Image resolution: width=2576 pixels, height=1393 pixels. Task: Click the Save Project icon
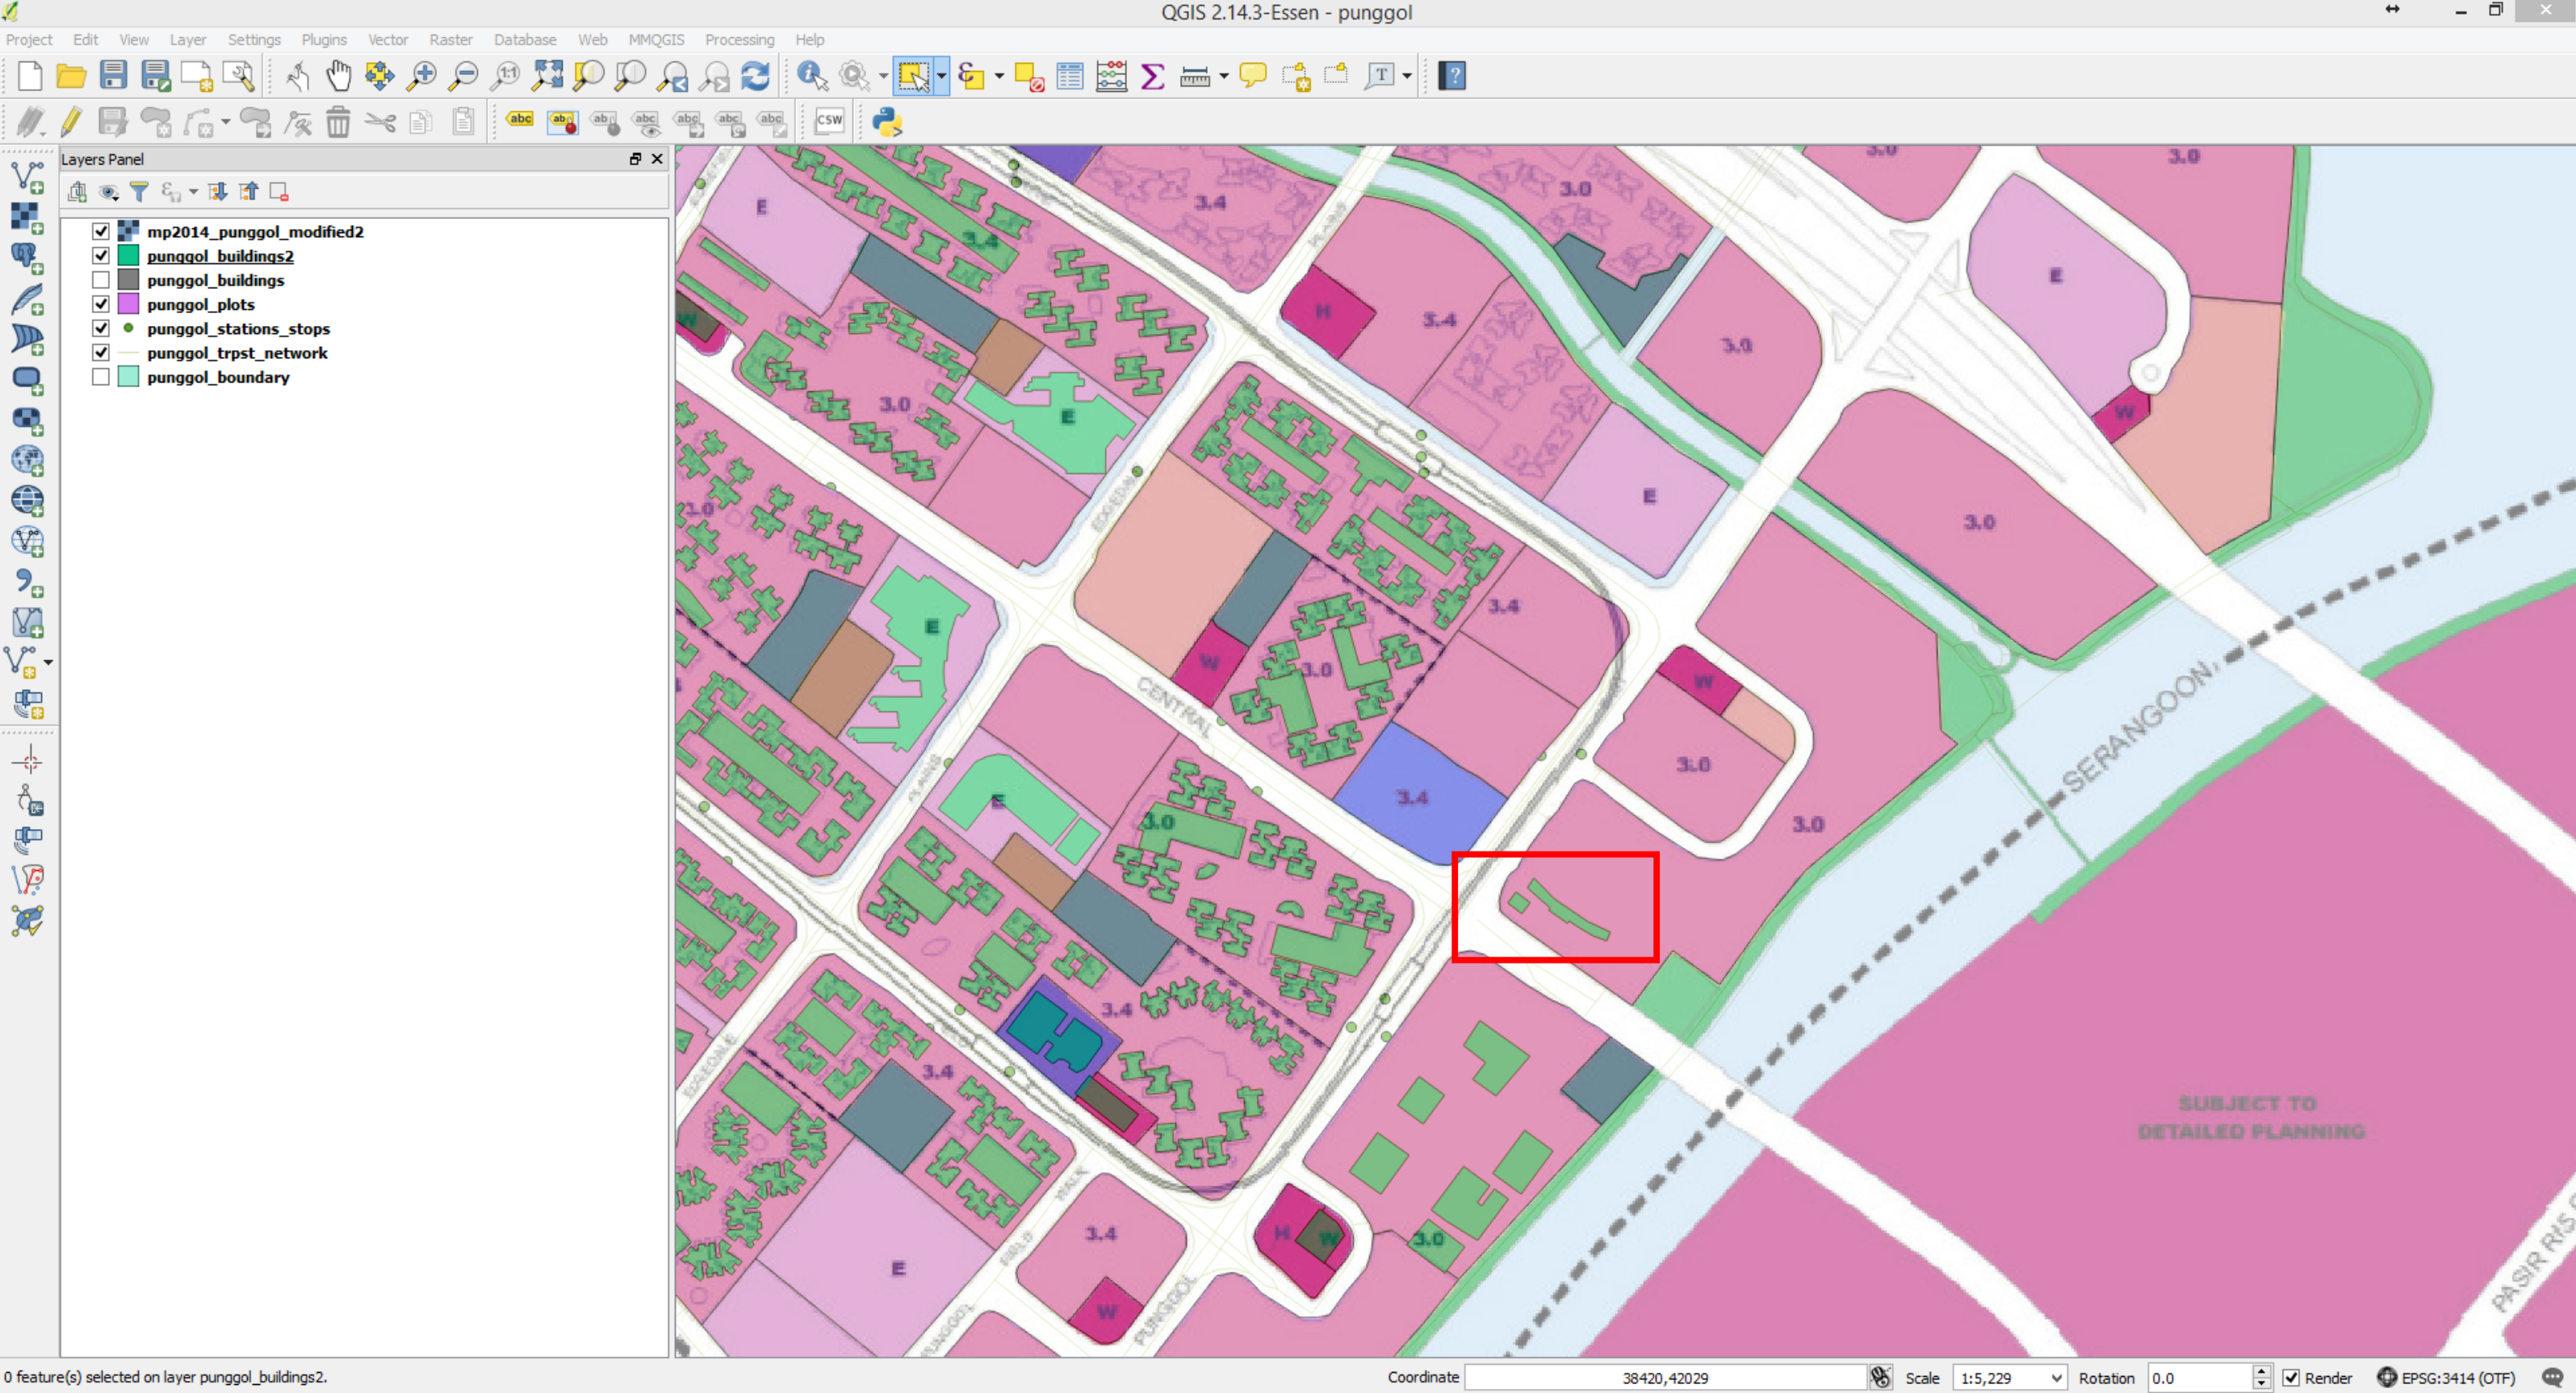(x=113, y=76)
